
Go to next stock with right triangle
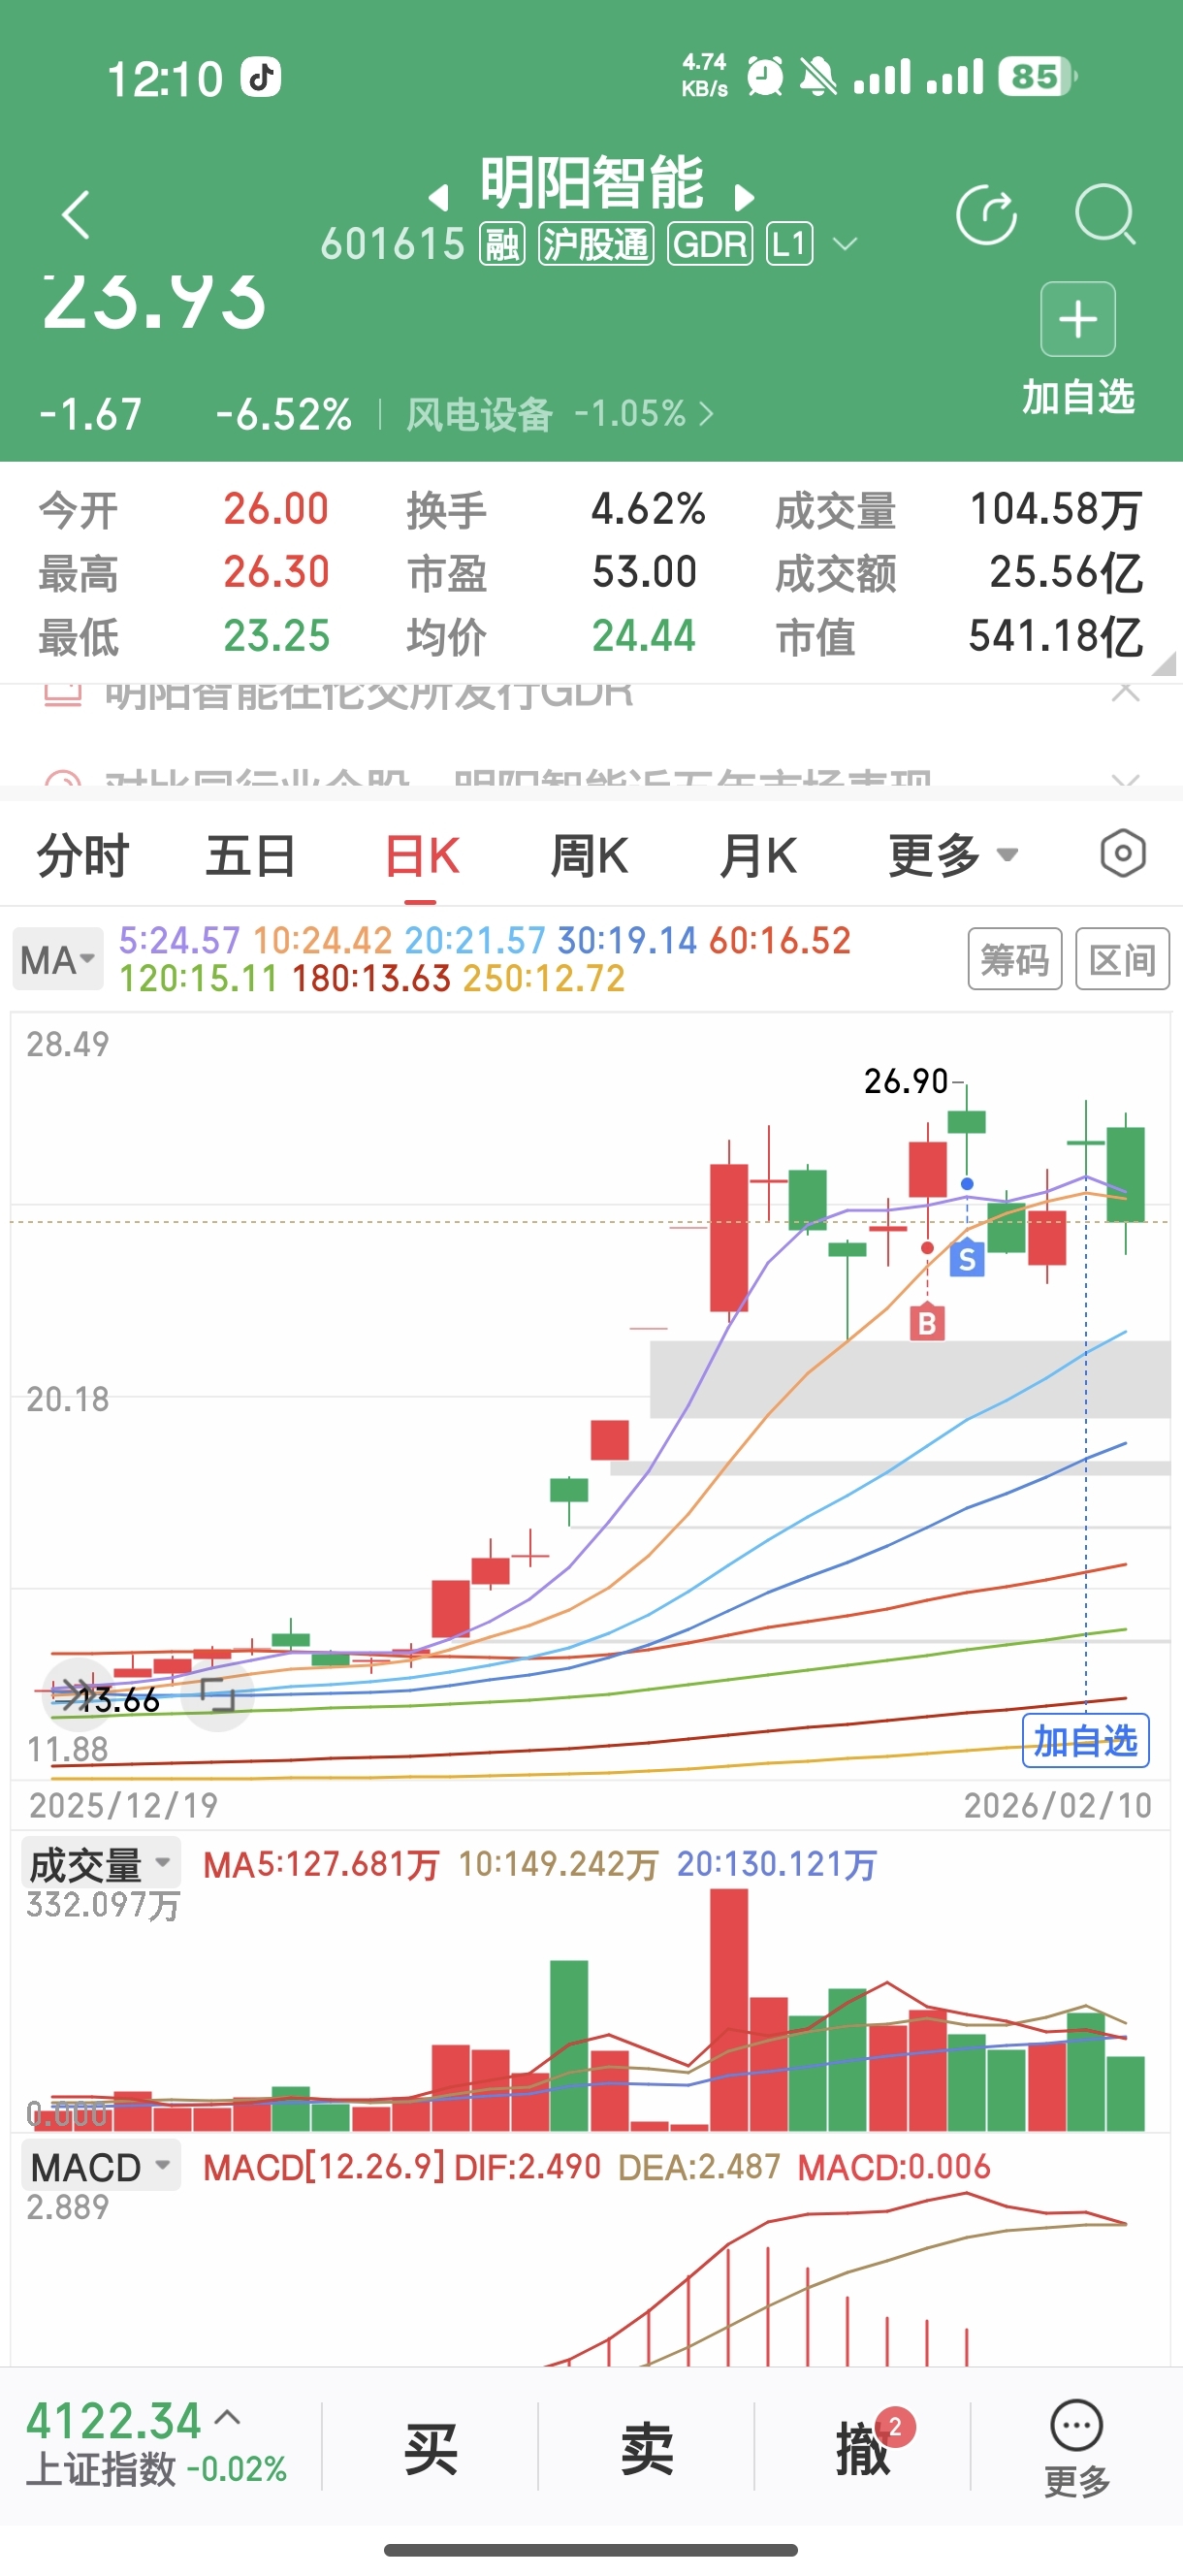coord(744,196)
